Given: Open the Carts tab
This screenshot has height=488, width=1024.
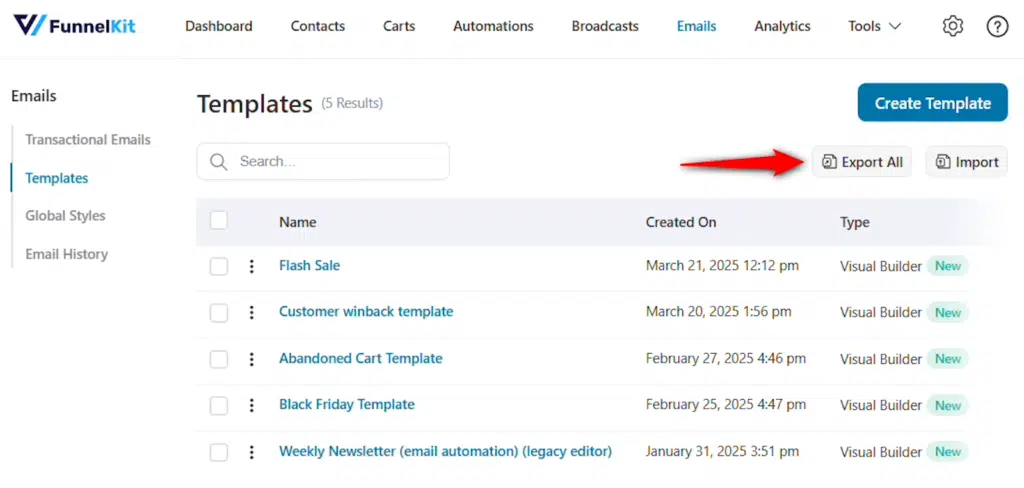Looking at the screenshot, I should pos(399,27).
